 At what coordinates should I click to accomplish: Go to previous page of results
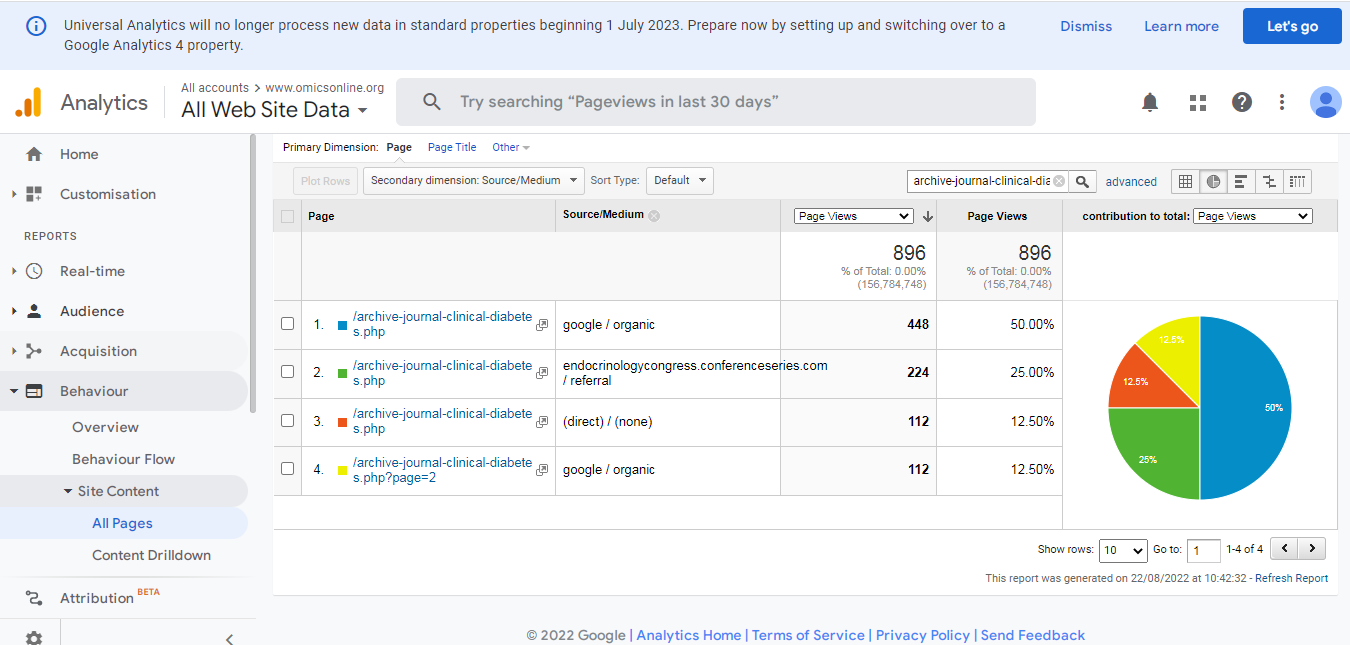pyautogui.click(x=1285, y=548)
